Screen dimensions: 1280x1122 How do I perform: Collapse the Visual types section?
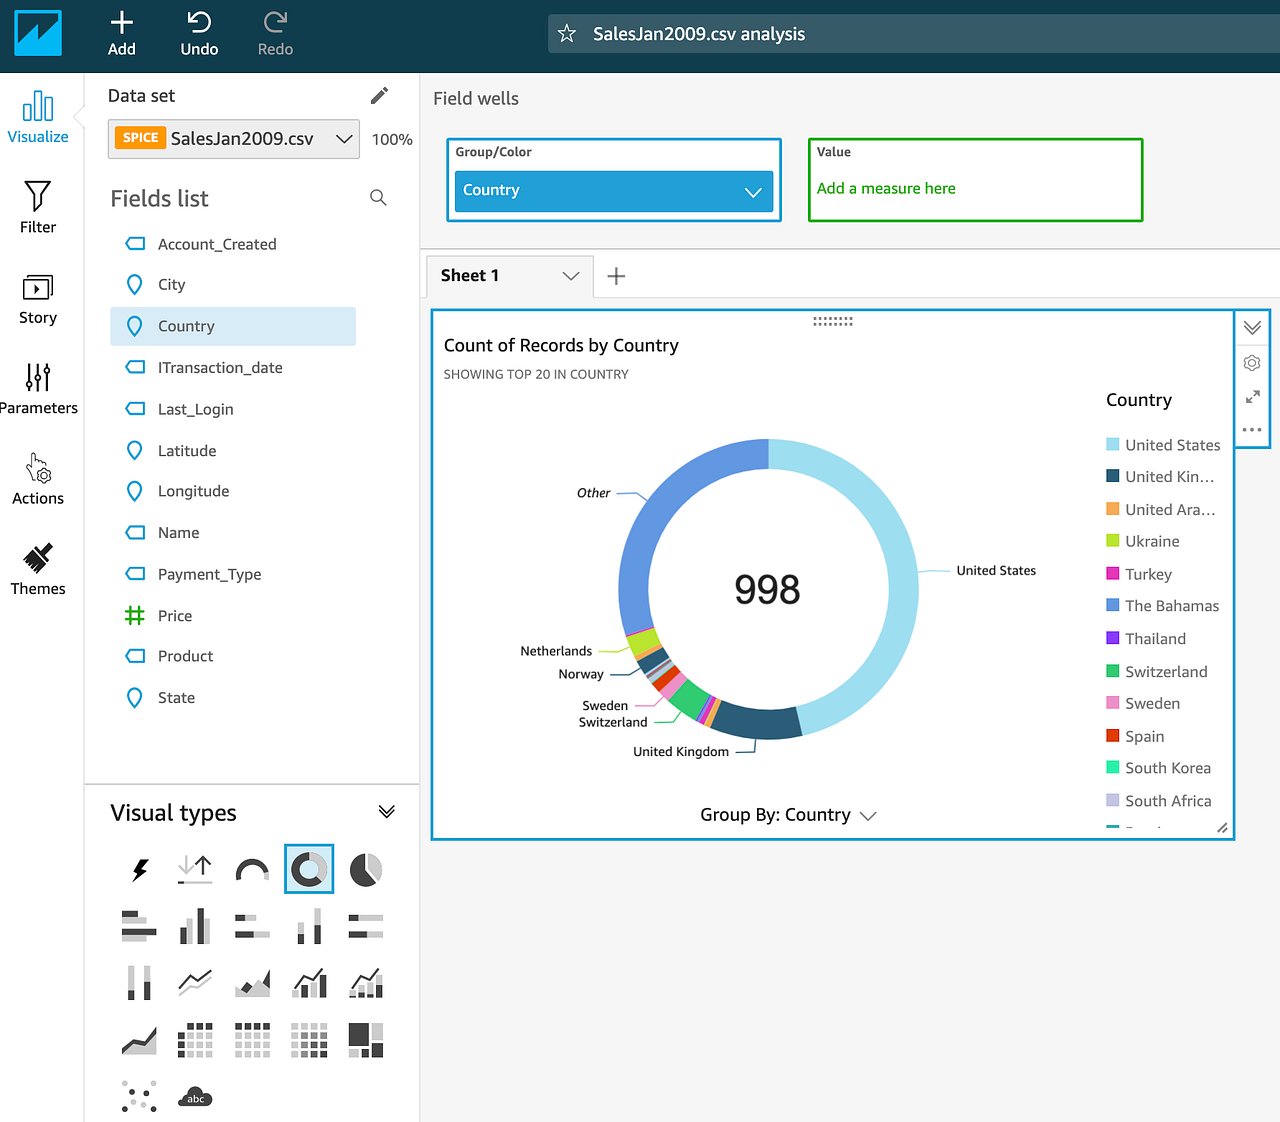387,811
